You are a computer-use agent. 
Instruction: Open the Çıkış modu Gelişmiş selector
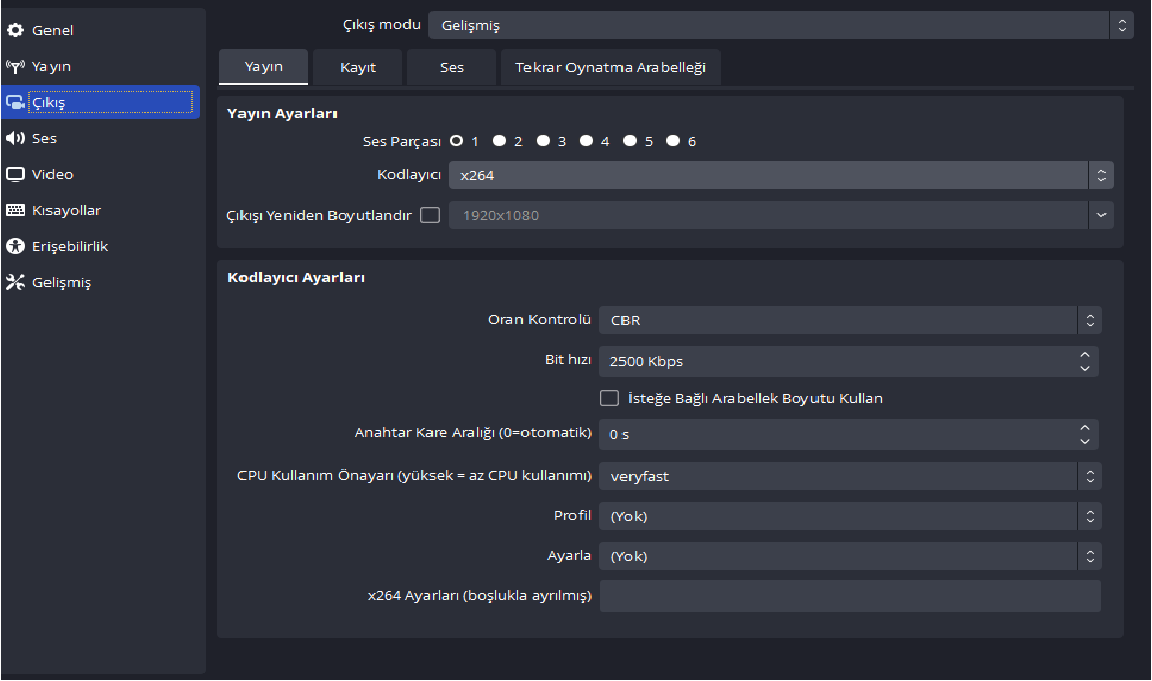(x=780, y=25)
